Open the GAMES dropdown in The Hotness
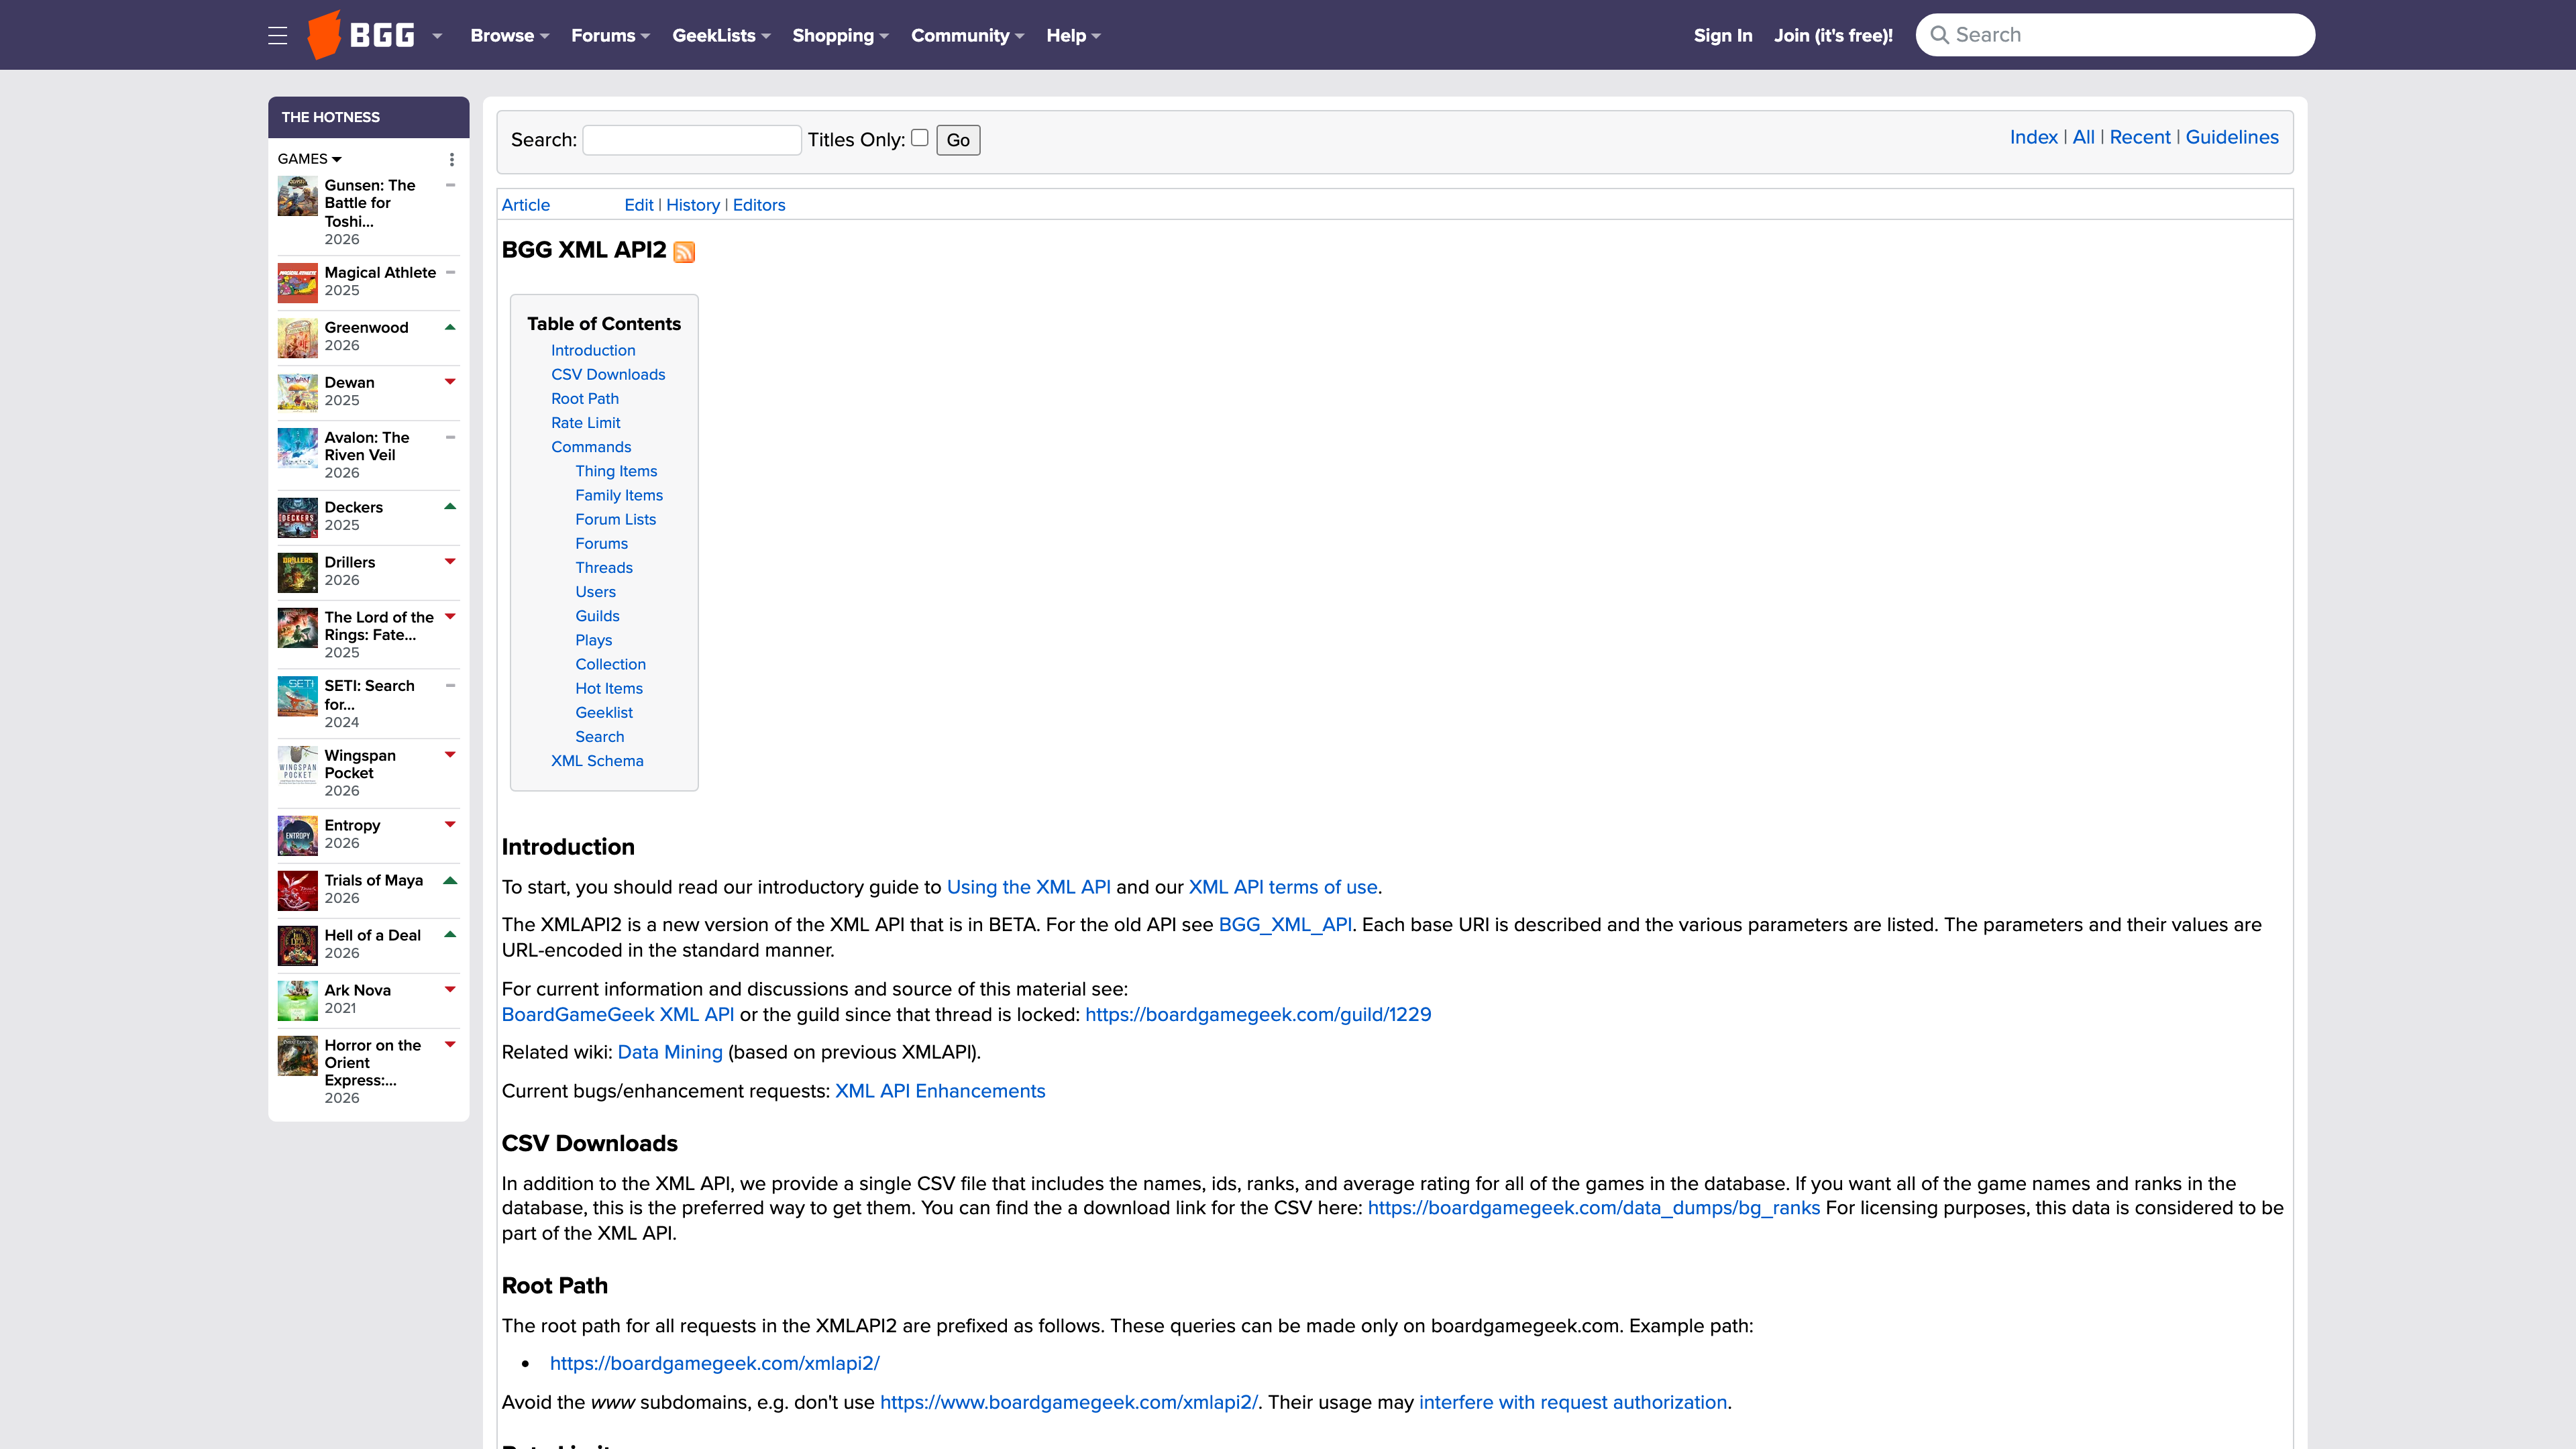2576x1449 pixels. click(x=310, y=159)
